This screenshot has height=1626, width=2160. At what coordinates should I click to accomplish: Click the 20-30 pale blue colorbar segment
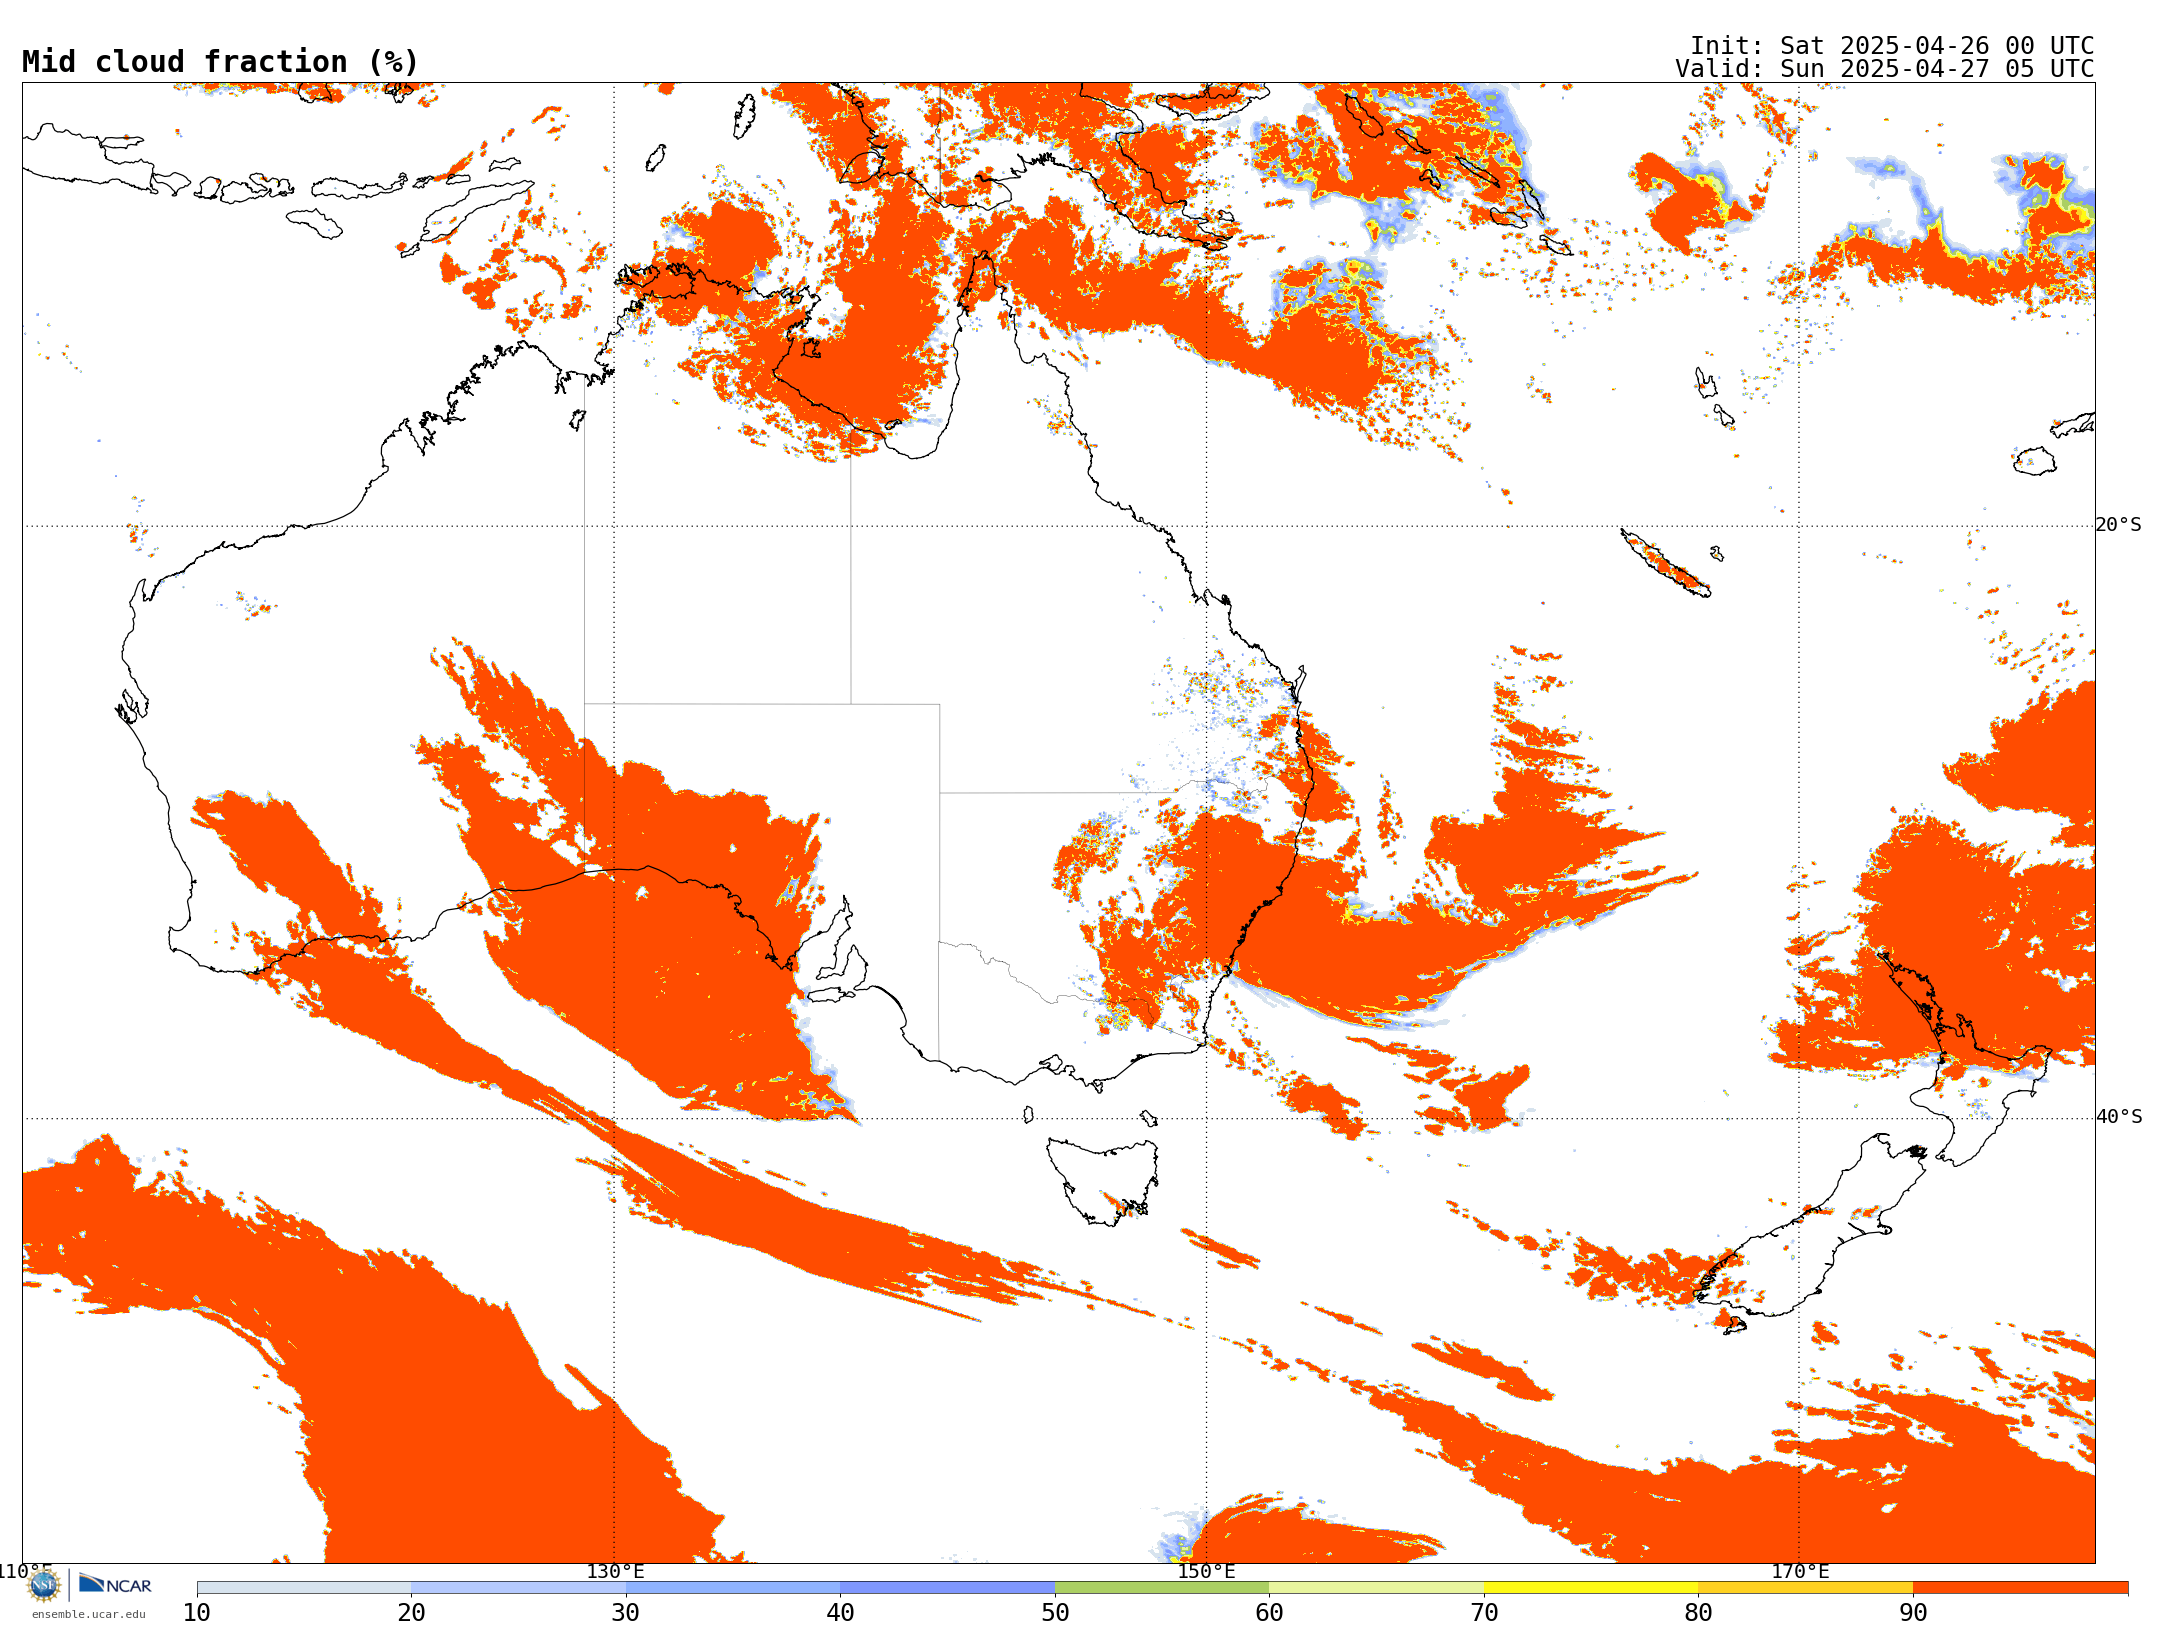coord(518,1588)
